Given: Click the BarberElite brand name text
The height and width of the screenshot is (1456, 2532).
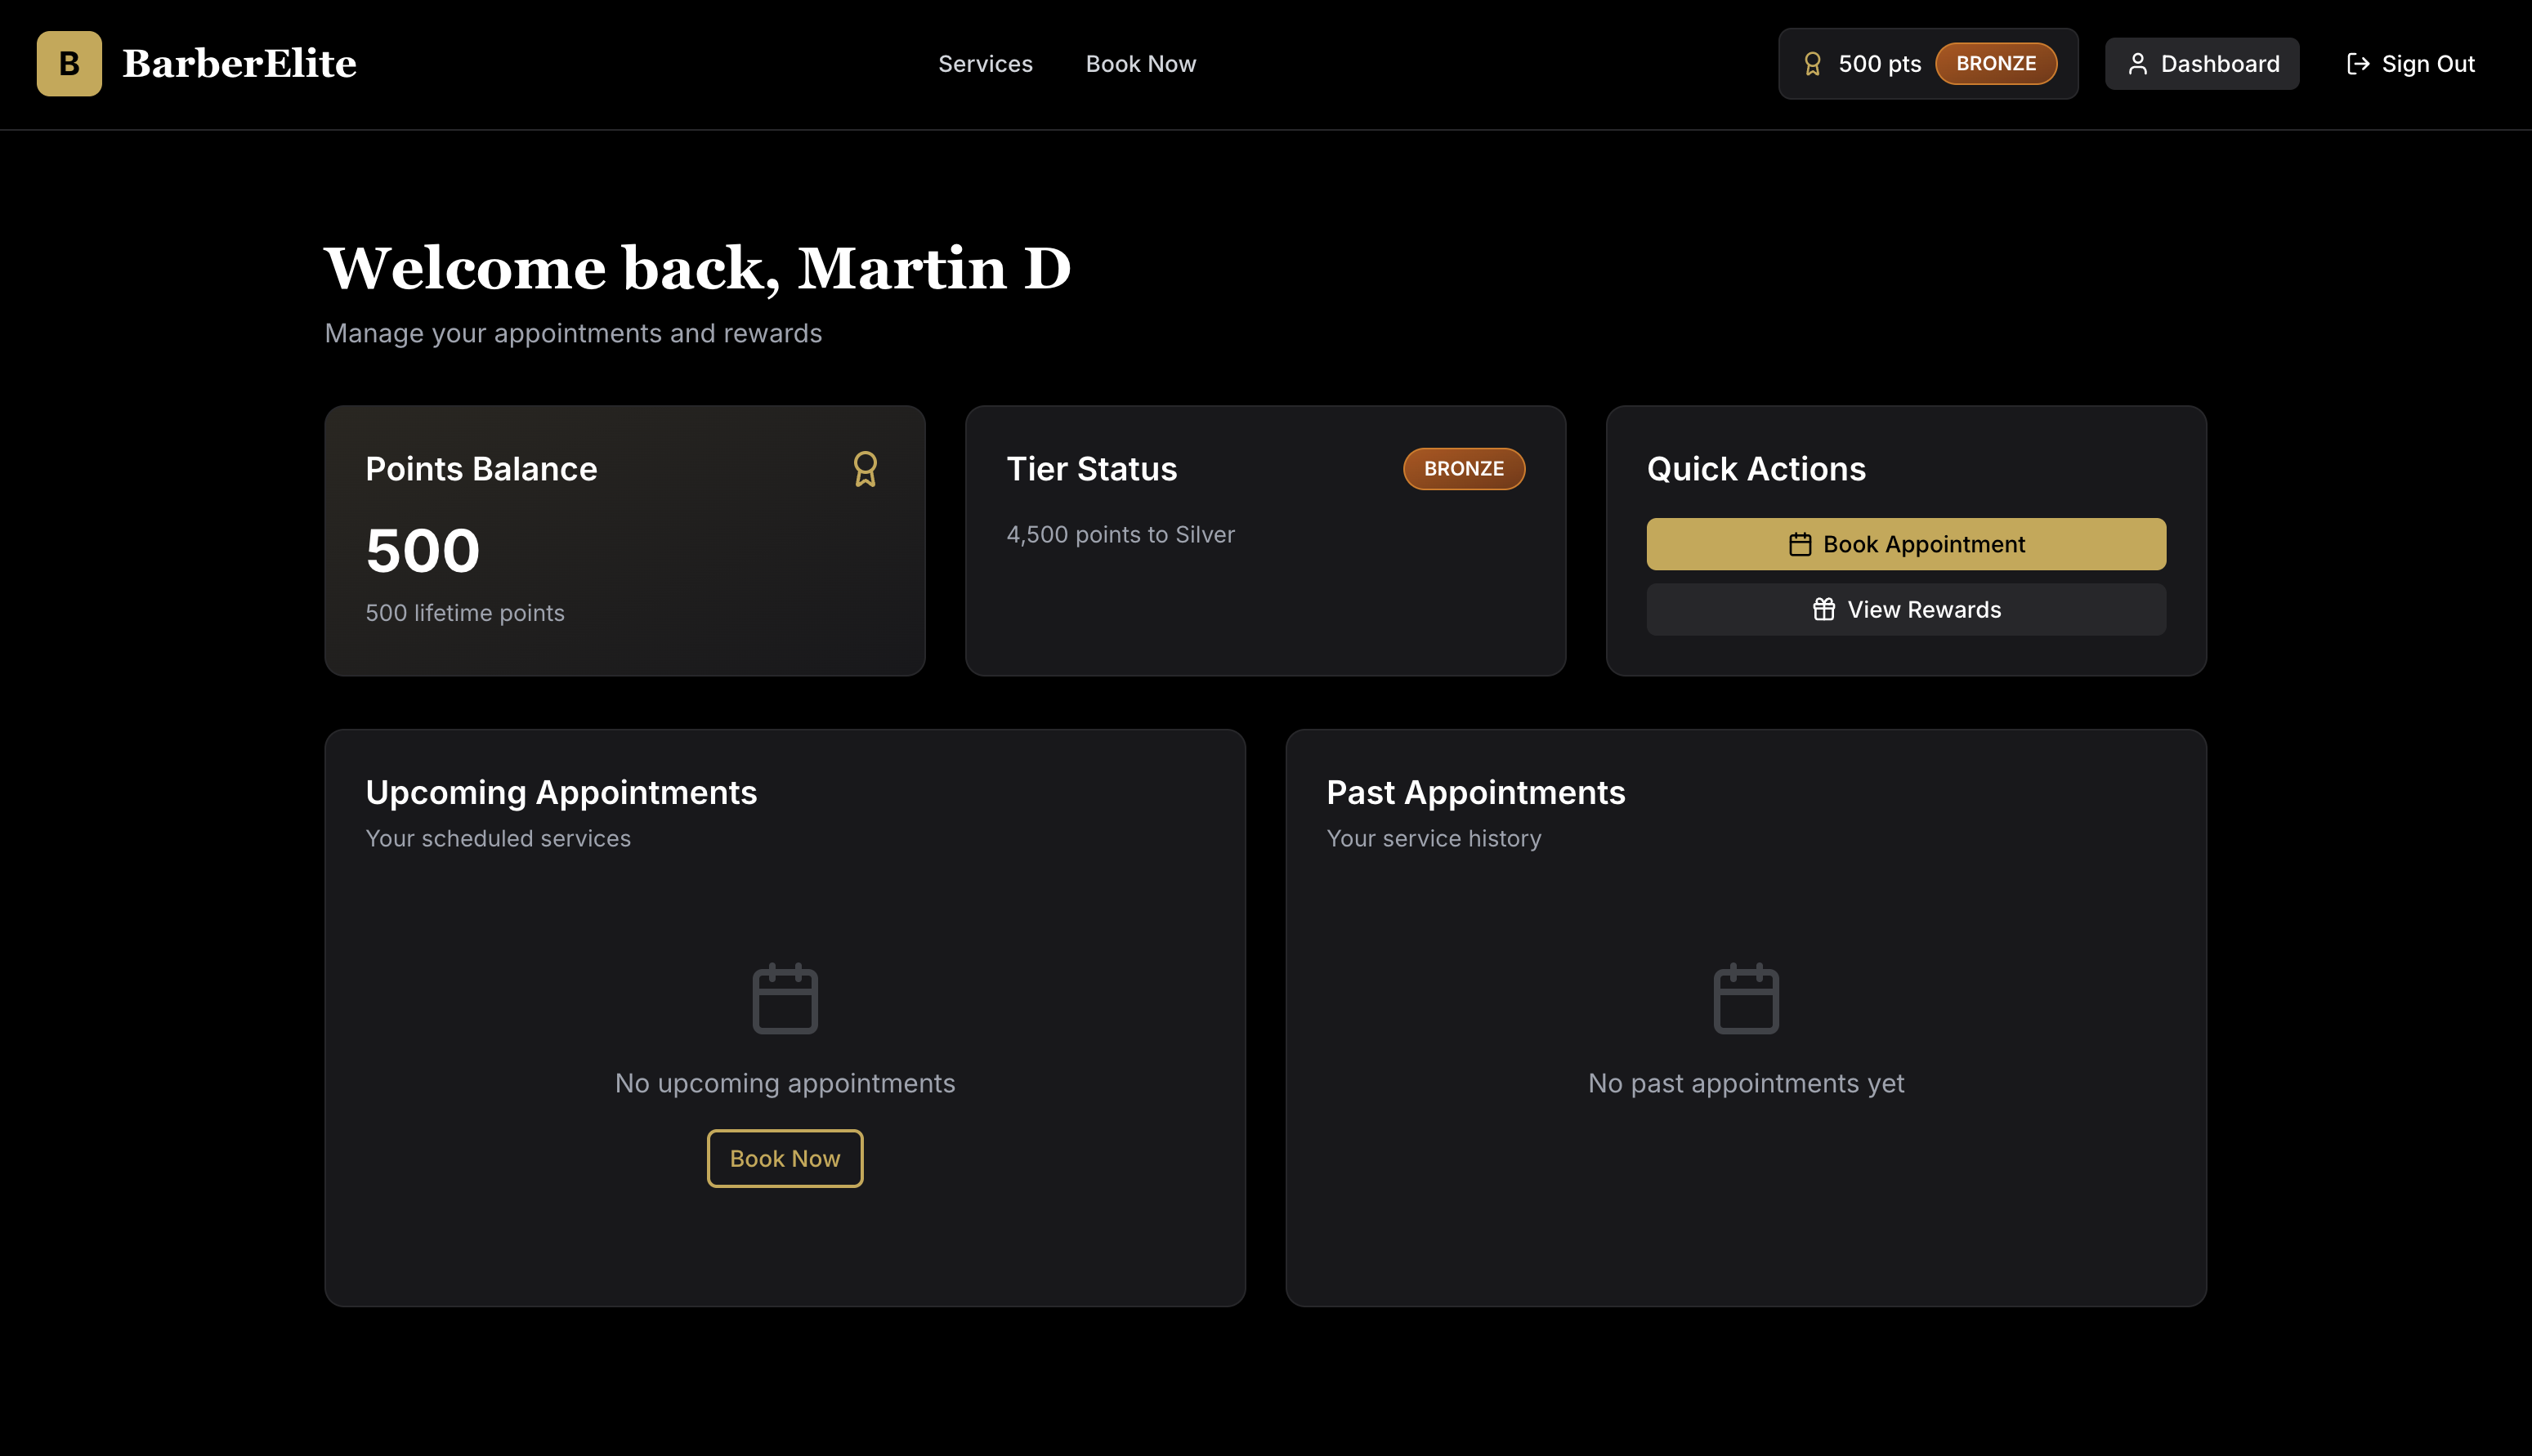Looking at the screenshot, I should 239,63.
